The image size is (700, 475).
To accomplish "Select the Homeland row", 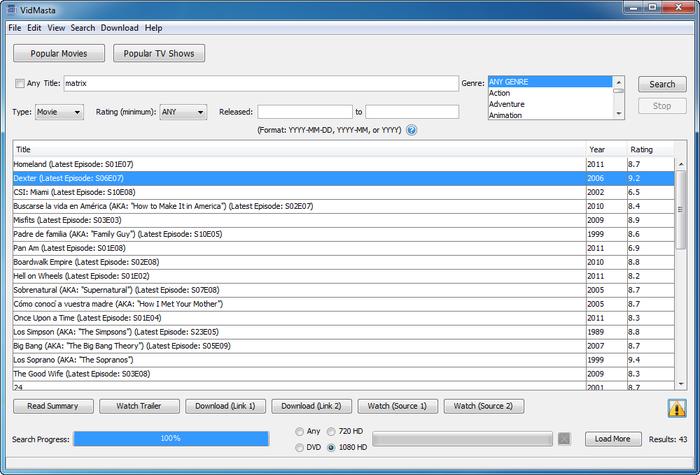I will click(x=344, y=164).
